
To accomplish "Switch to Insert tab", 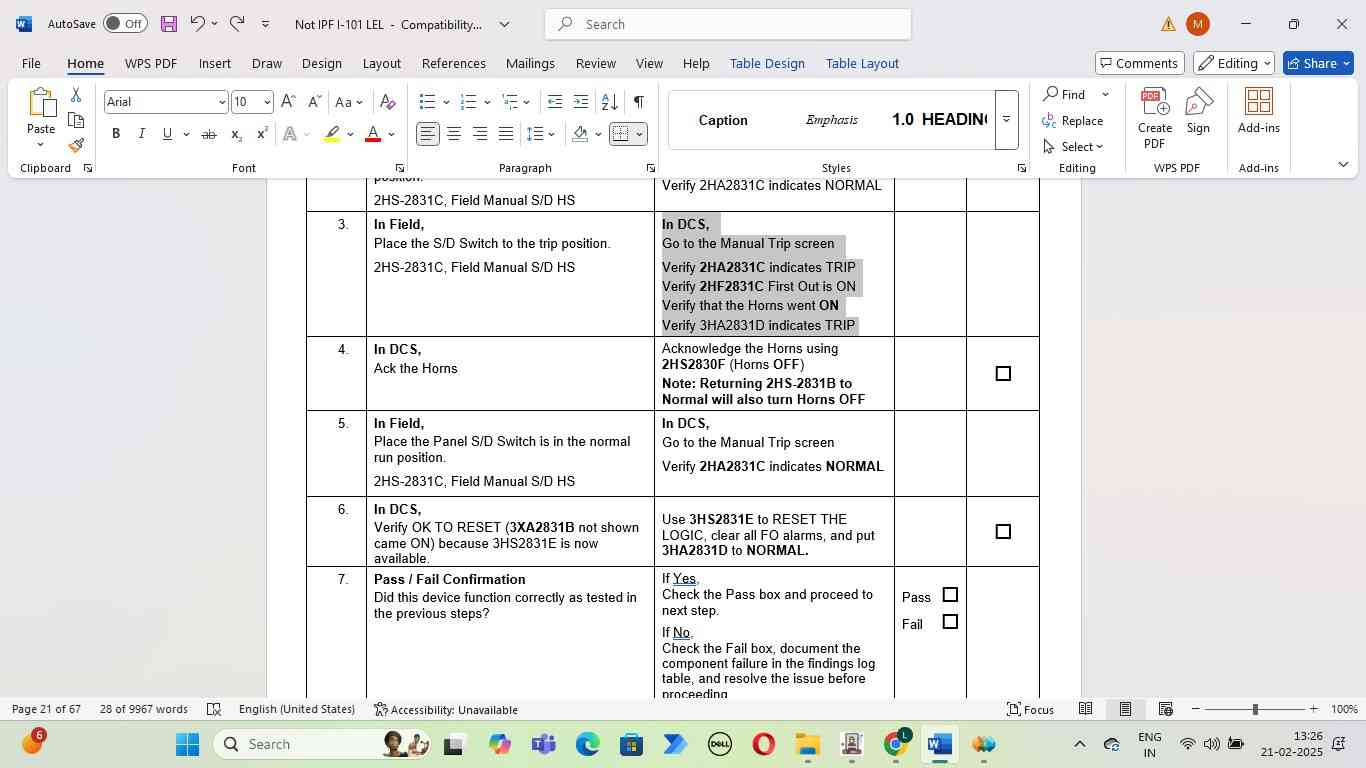I will tap(214, 63).
